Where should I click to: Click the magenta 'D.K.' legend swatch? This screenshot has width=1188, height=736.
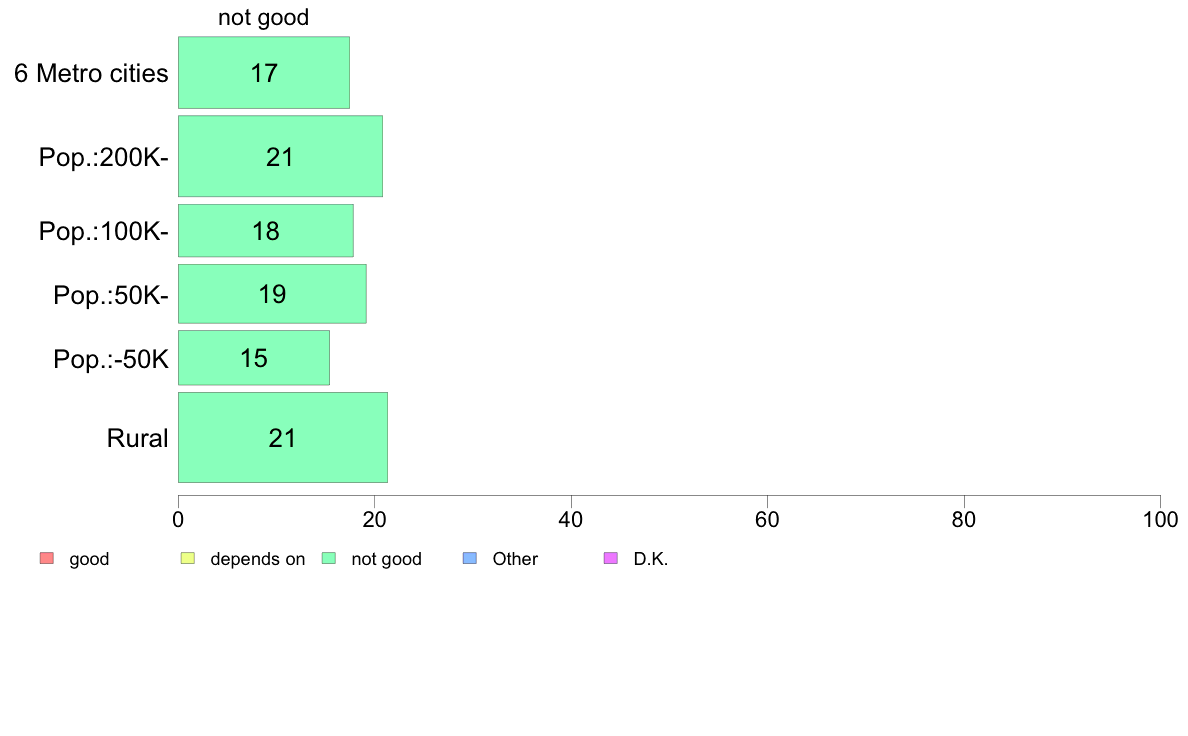click(x=611, y=559)
